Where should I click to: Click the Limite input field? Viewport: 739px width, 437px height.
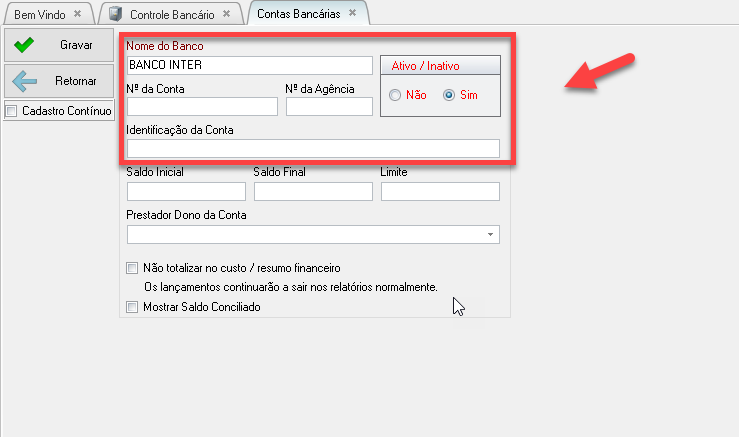439,191
